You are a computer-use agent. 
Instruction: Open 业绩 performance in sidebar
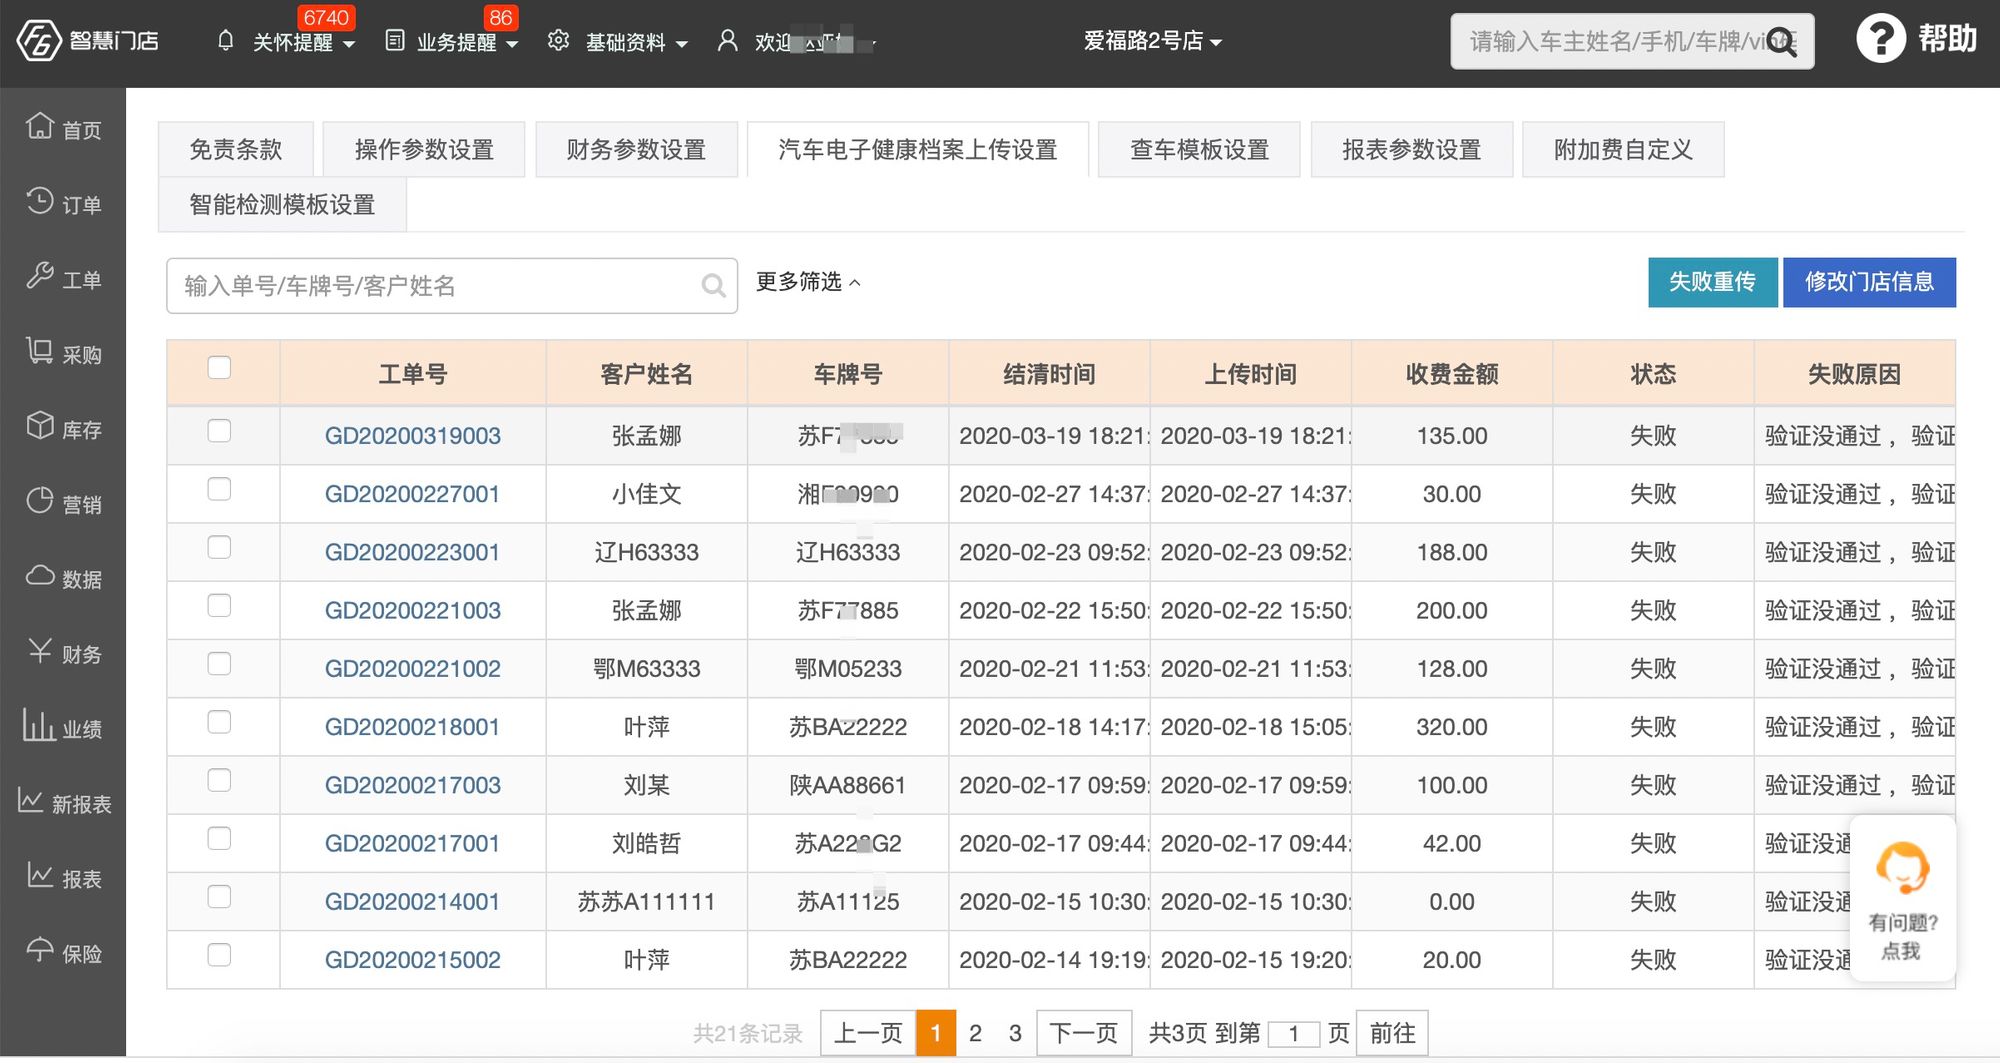point(63,728)
